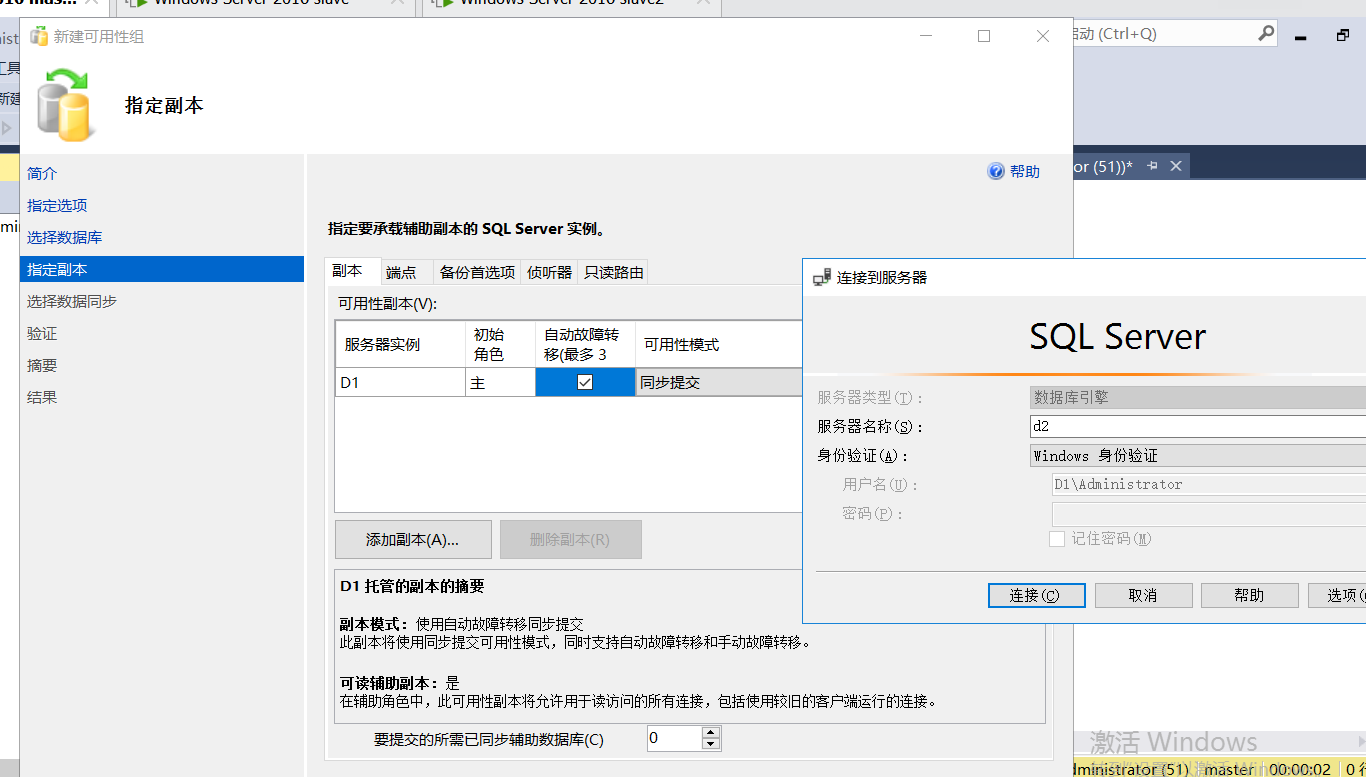Click the quick launch search magnifier icon
The height and width of the screenshot is (777, 1366).
click(1266, 34)
